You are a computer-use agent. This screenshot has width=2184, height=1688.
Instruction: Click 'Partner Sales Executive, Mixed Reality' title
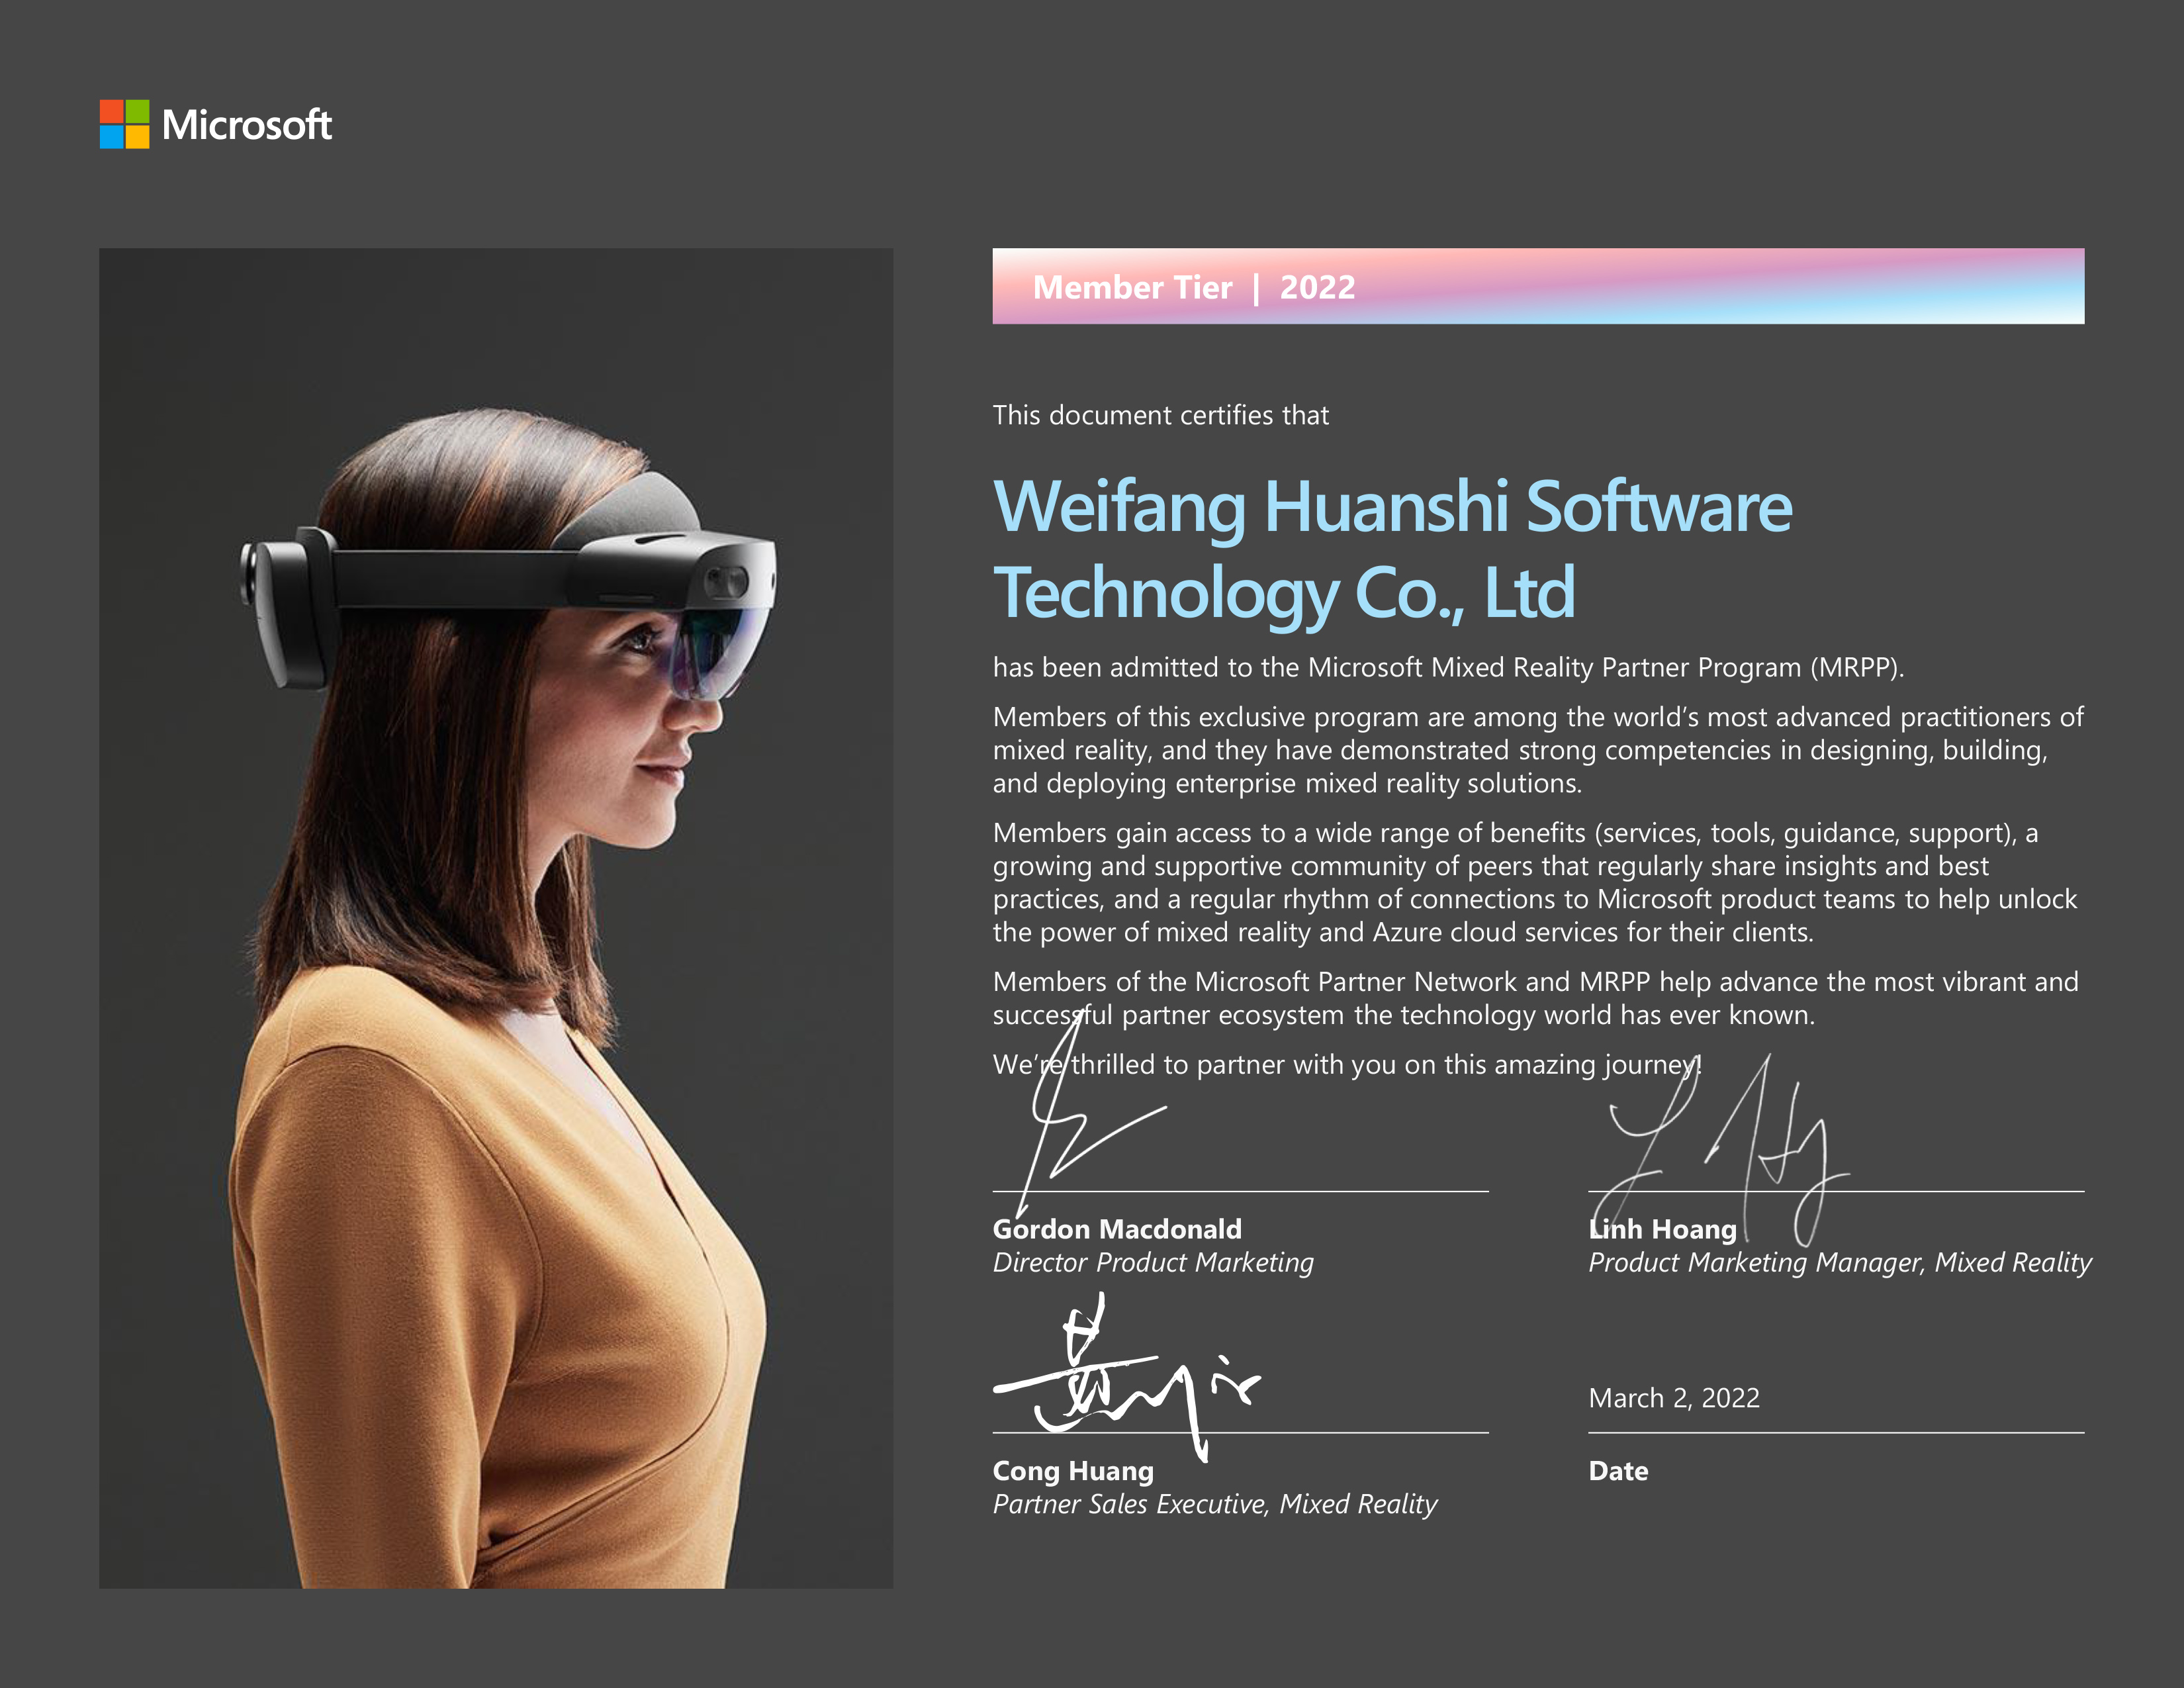pos(1215,1505)
